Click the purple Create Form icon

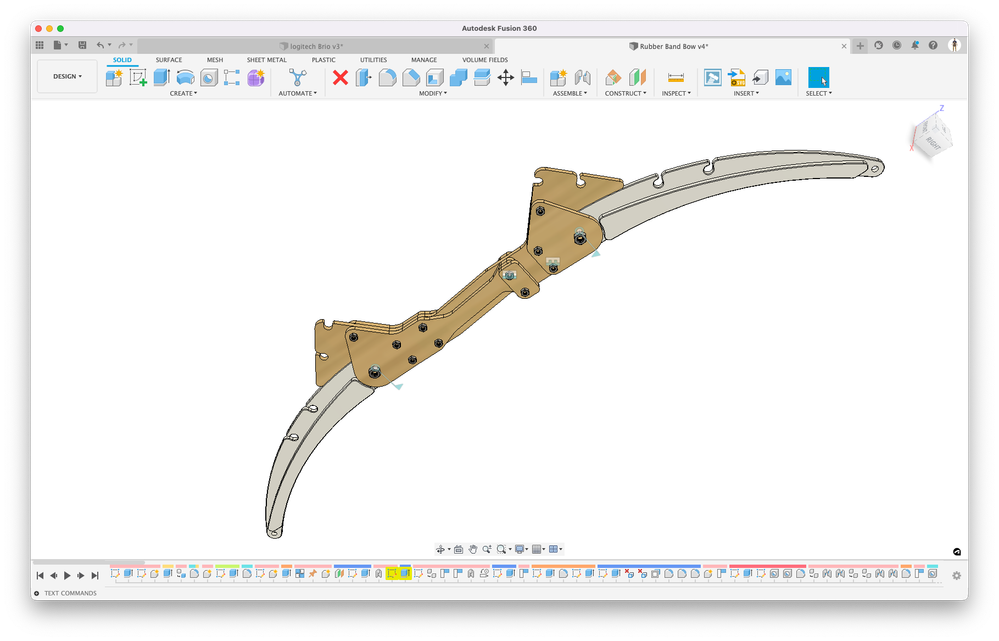pyautogui.click(x=255, y=78)
